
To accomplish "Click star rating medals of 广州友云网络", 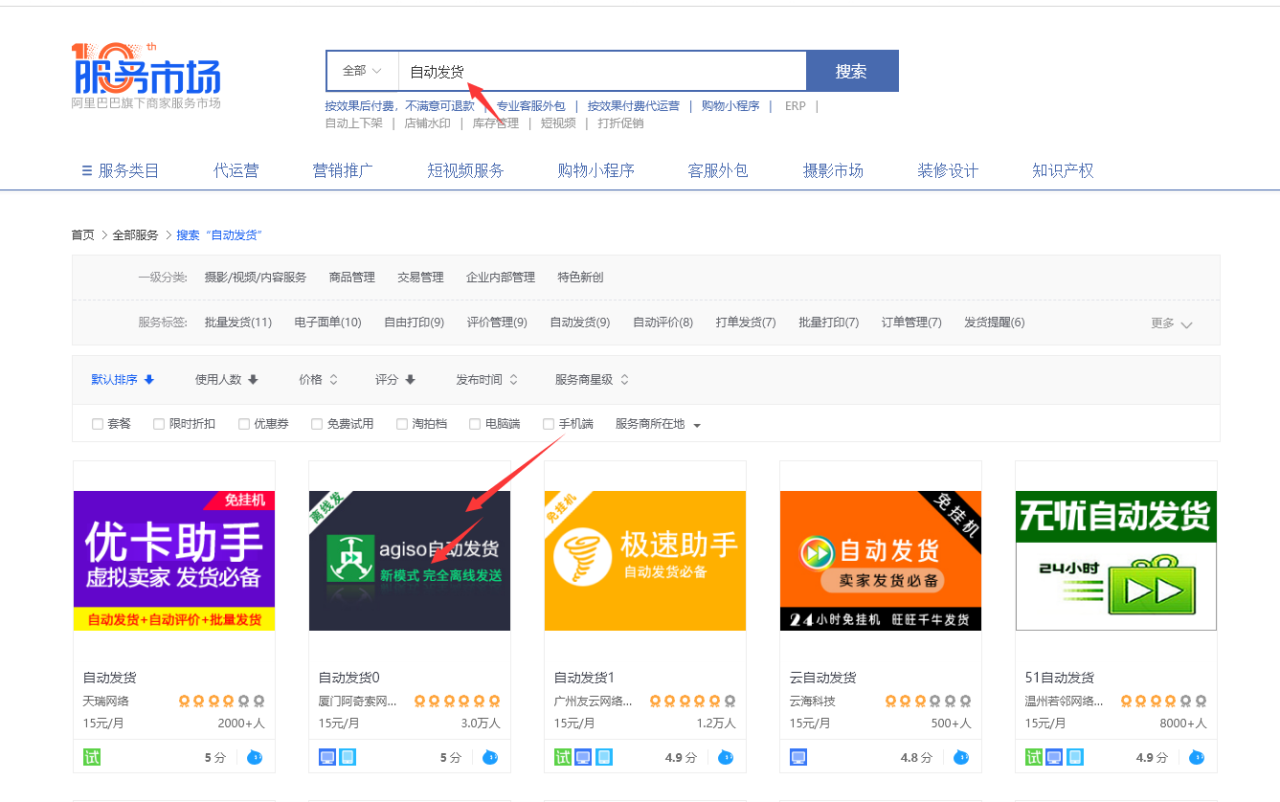I will [693, 701].
